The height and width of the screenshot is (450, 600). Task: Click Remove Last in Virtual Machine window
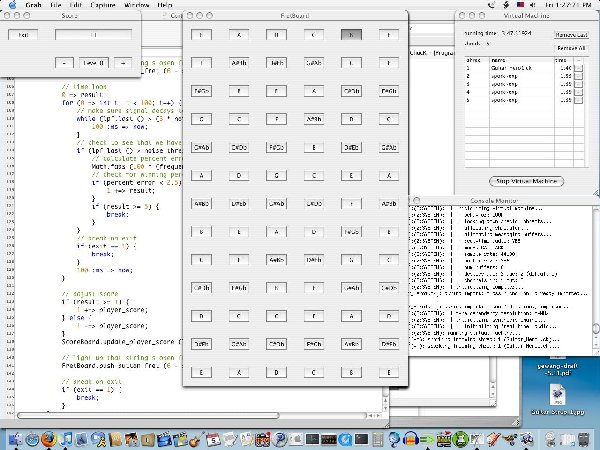coord(571,35)
